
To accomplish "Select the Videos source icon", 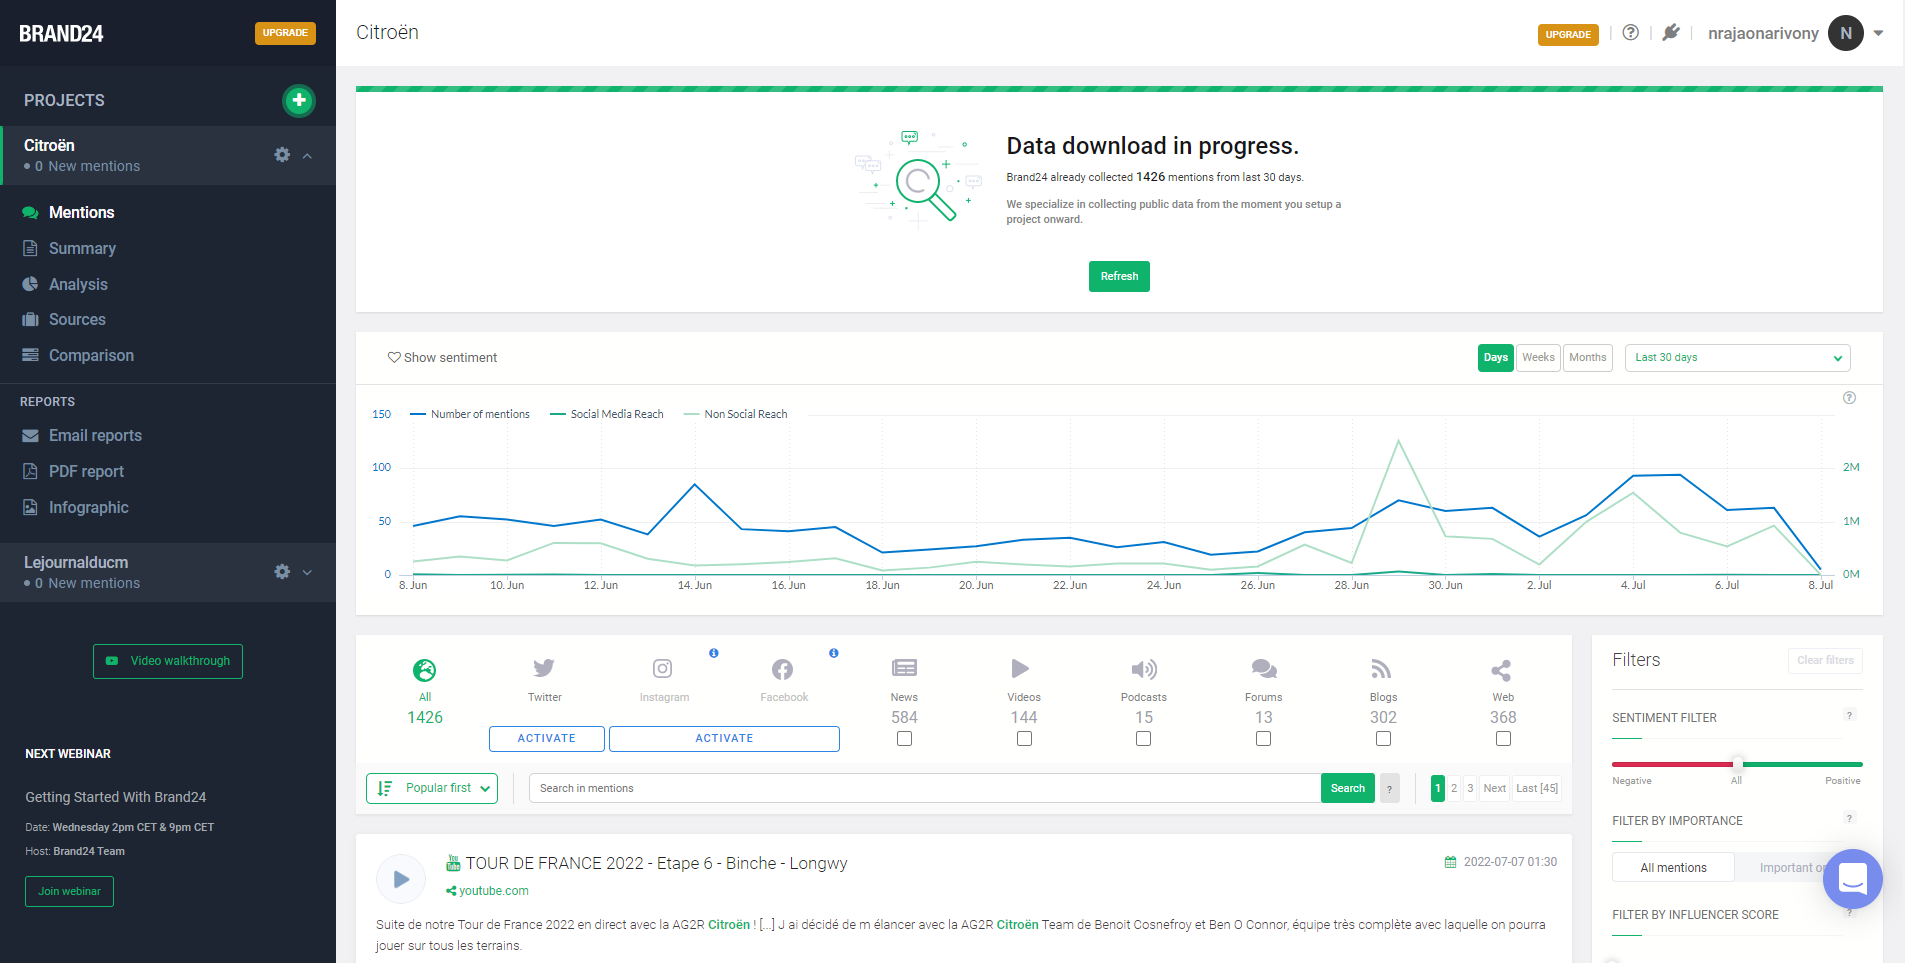I will (1021, 668).
